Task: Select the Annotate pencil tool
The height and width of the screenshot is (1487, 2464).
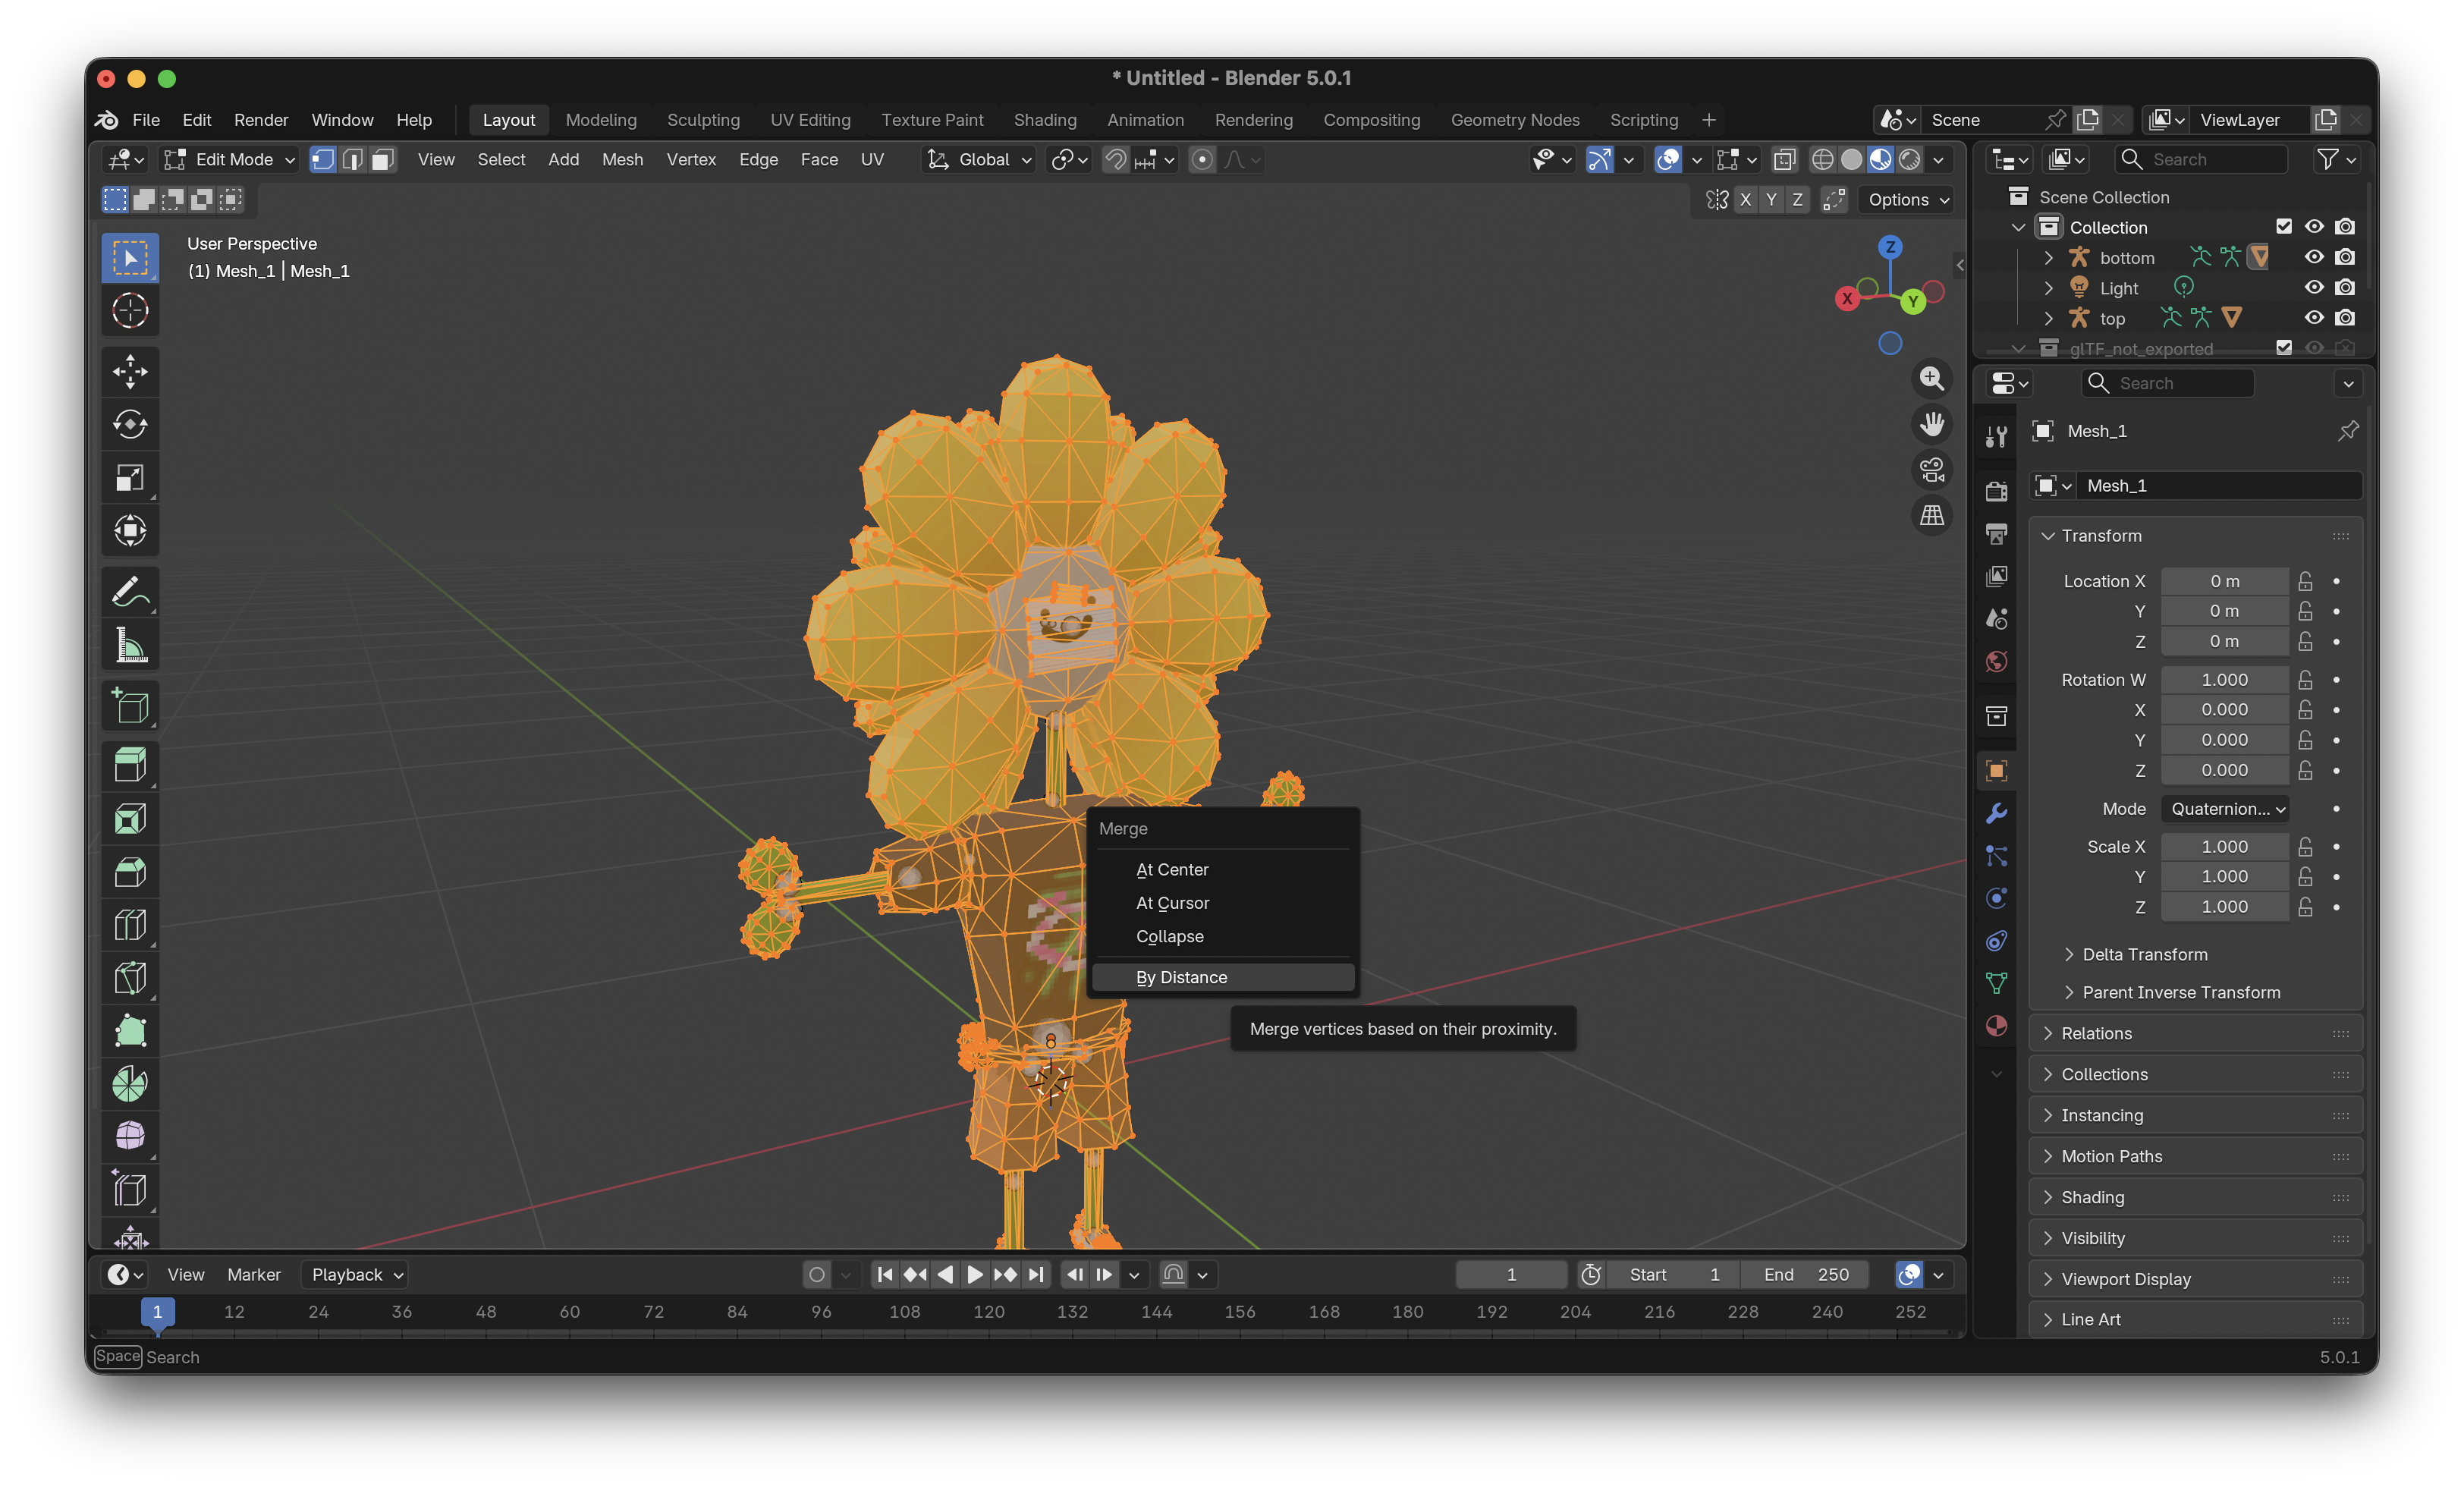Action: pyautogui.click(x=130, y=592)
